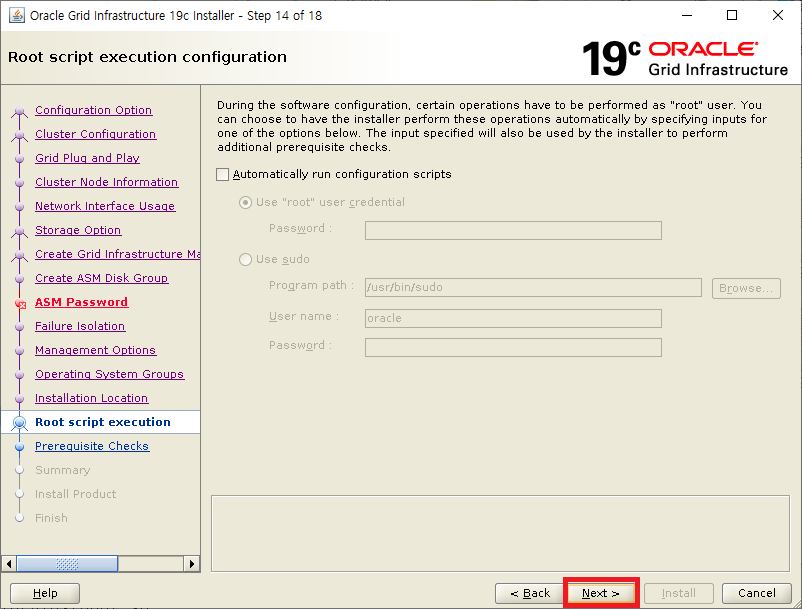Open Management Options step

tap(96, 350)
